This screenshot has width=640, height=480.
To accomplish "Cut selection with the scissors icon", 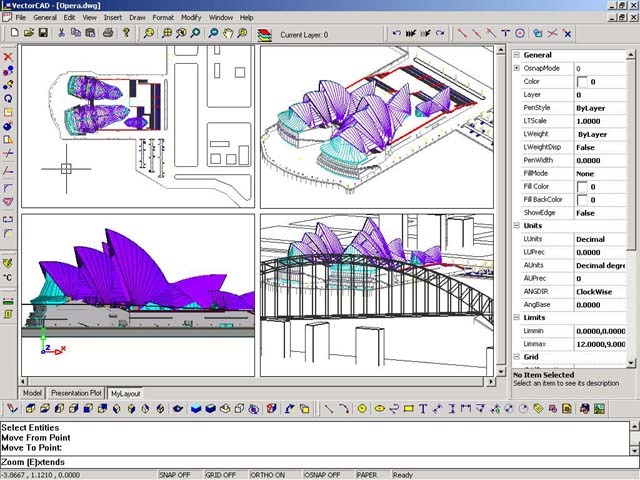I will [x=61, y=33].
